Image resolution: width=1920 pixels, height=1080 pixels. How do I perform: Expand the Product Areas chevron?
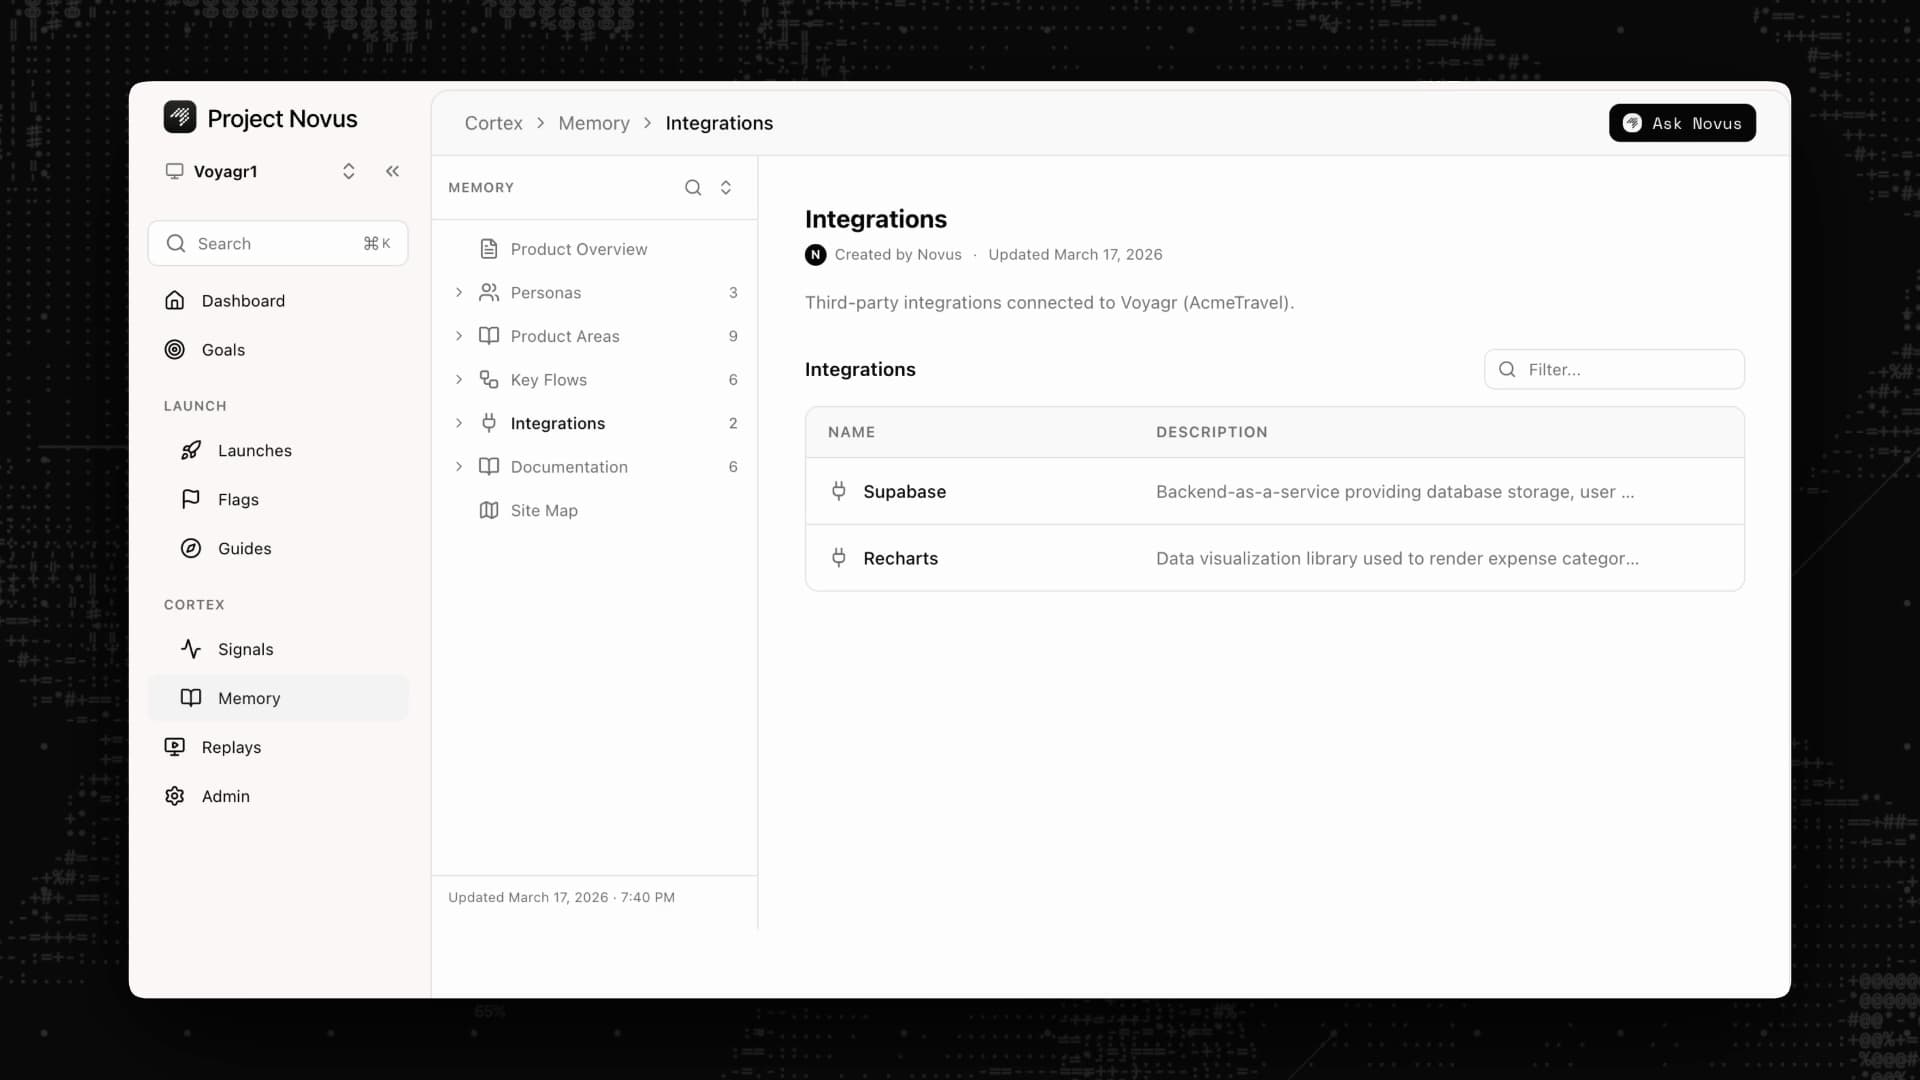pyautogui.click(x=459, y=336)
